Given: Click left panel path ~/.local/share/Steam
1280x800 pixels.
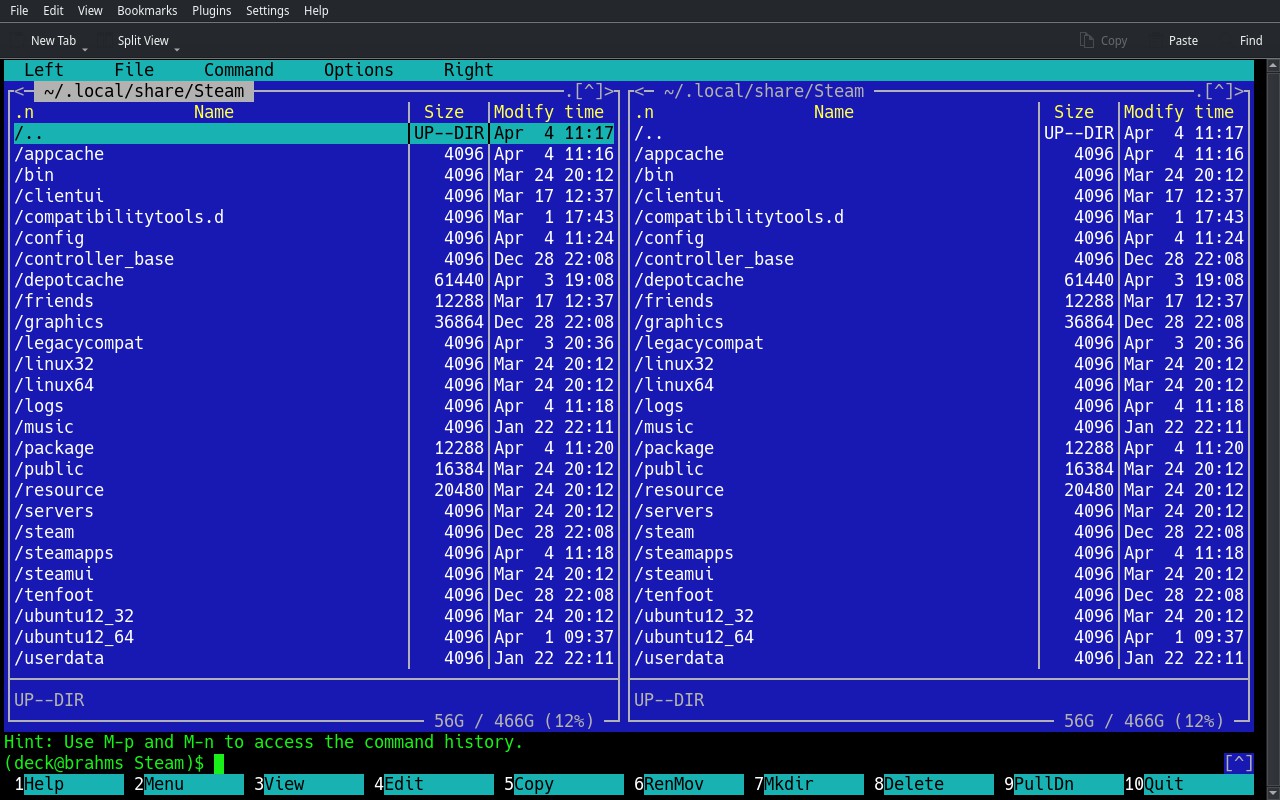Looking at the screenshot, I should 144,91.
